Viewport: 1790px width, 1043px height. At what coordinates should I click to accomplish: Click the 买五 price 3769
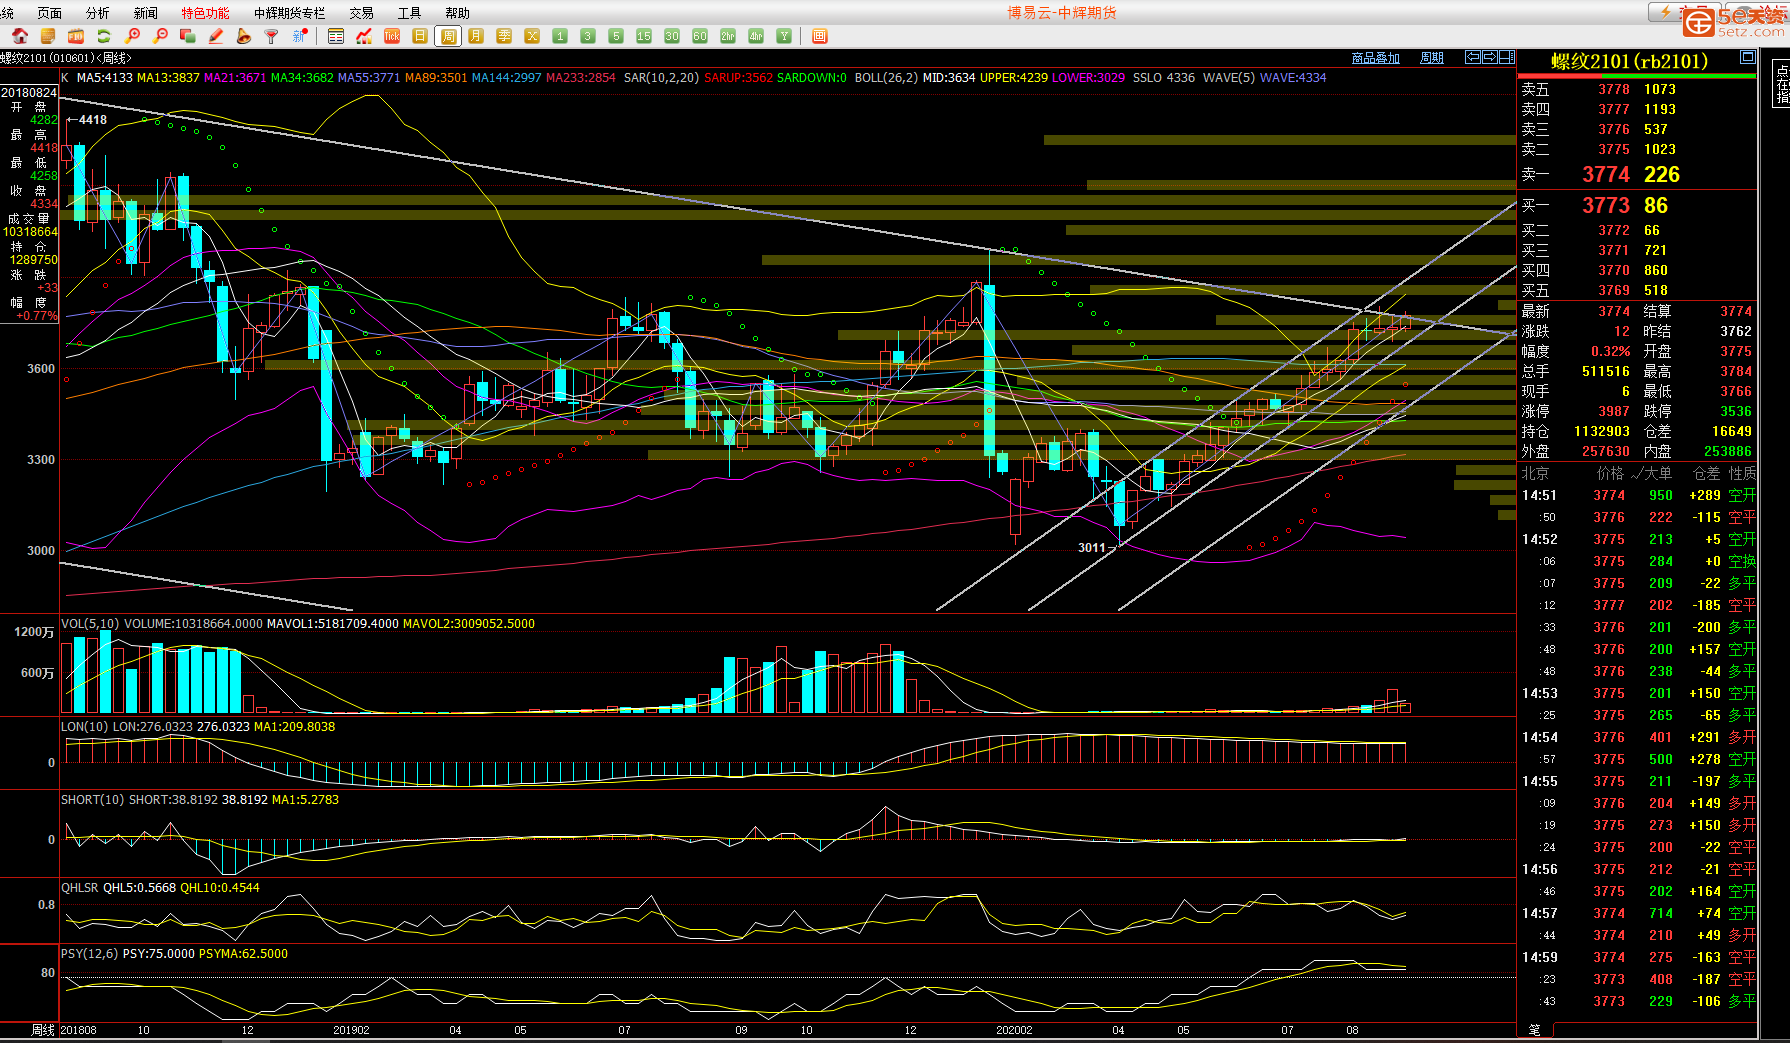[1614, 290]
